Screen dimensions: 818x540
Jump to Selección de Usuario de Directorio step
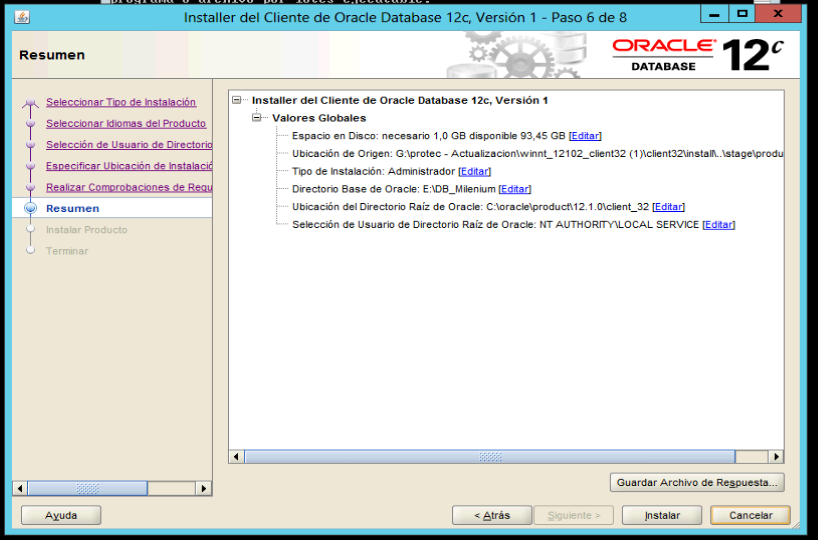pos(129,145)
